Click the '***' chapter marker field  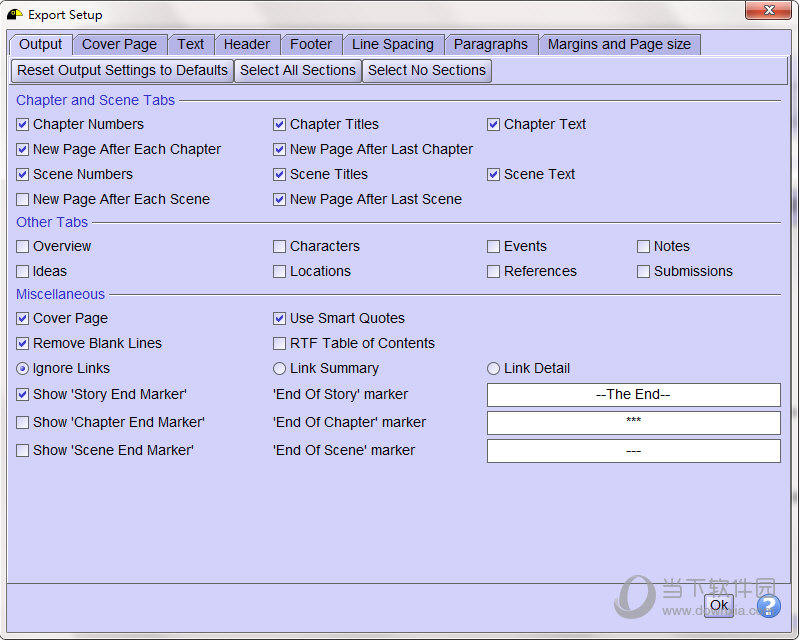(x=633, y=423)
